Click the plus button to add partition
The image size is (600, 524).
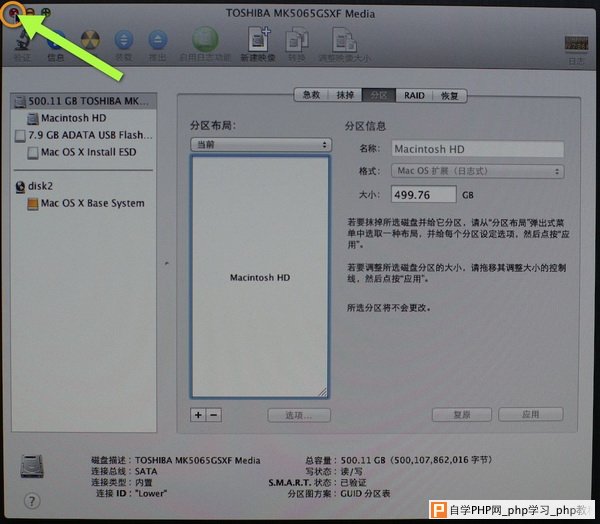[198, 415]
